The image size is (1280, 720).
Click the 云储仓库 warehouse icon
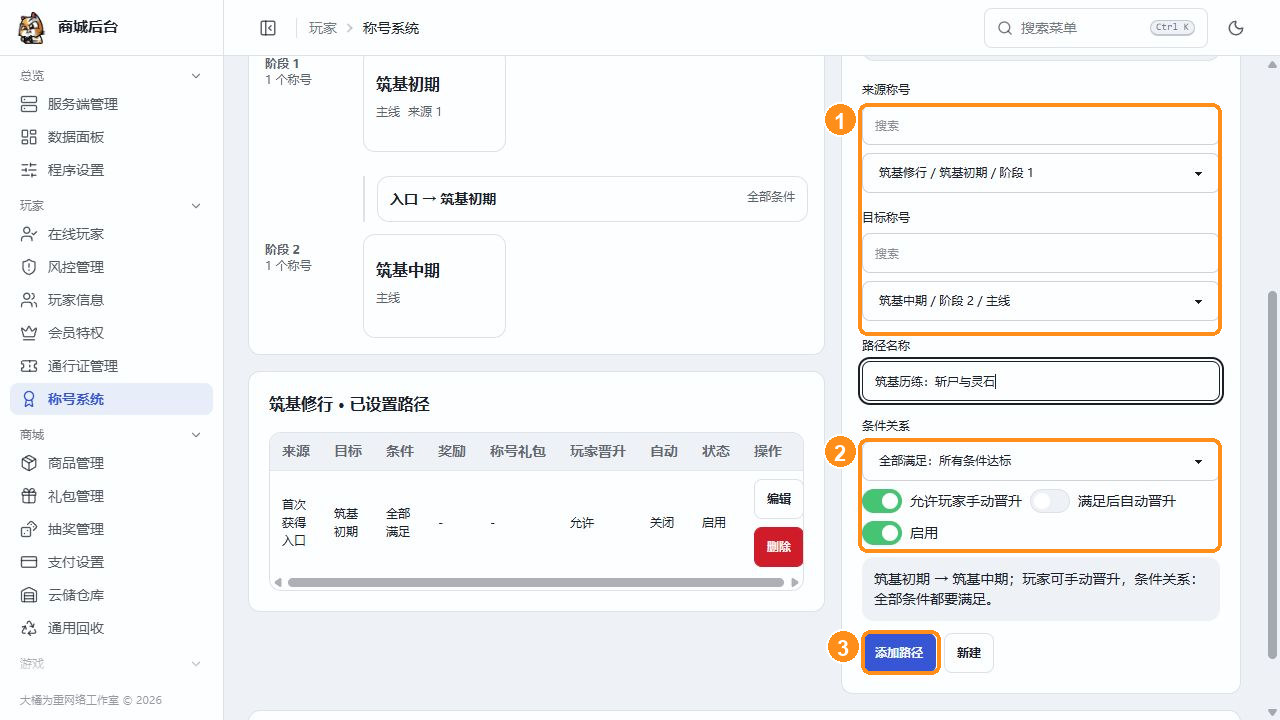coord(29,595)
